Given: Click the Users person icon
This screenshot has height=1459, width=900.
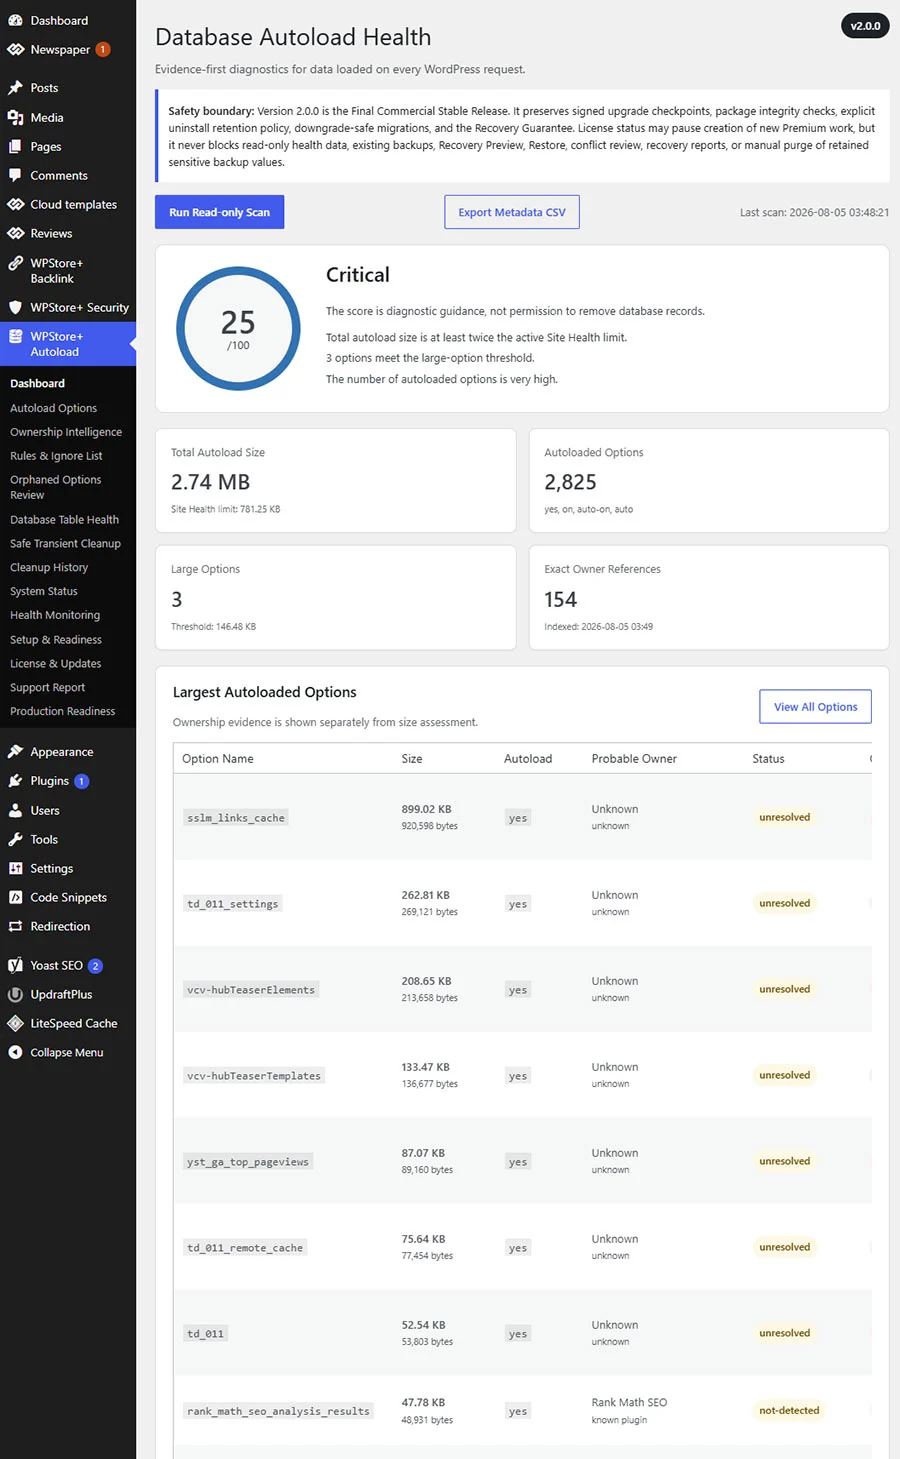Looking at the screenshot, I should click(x=15, y=810).
